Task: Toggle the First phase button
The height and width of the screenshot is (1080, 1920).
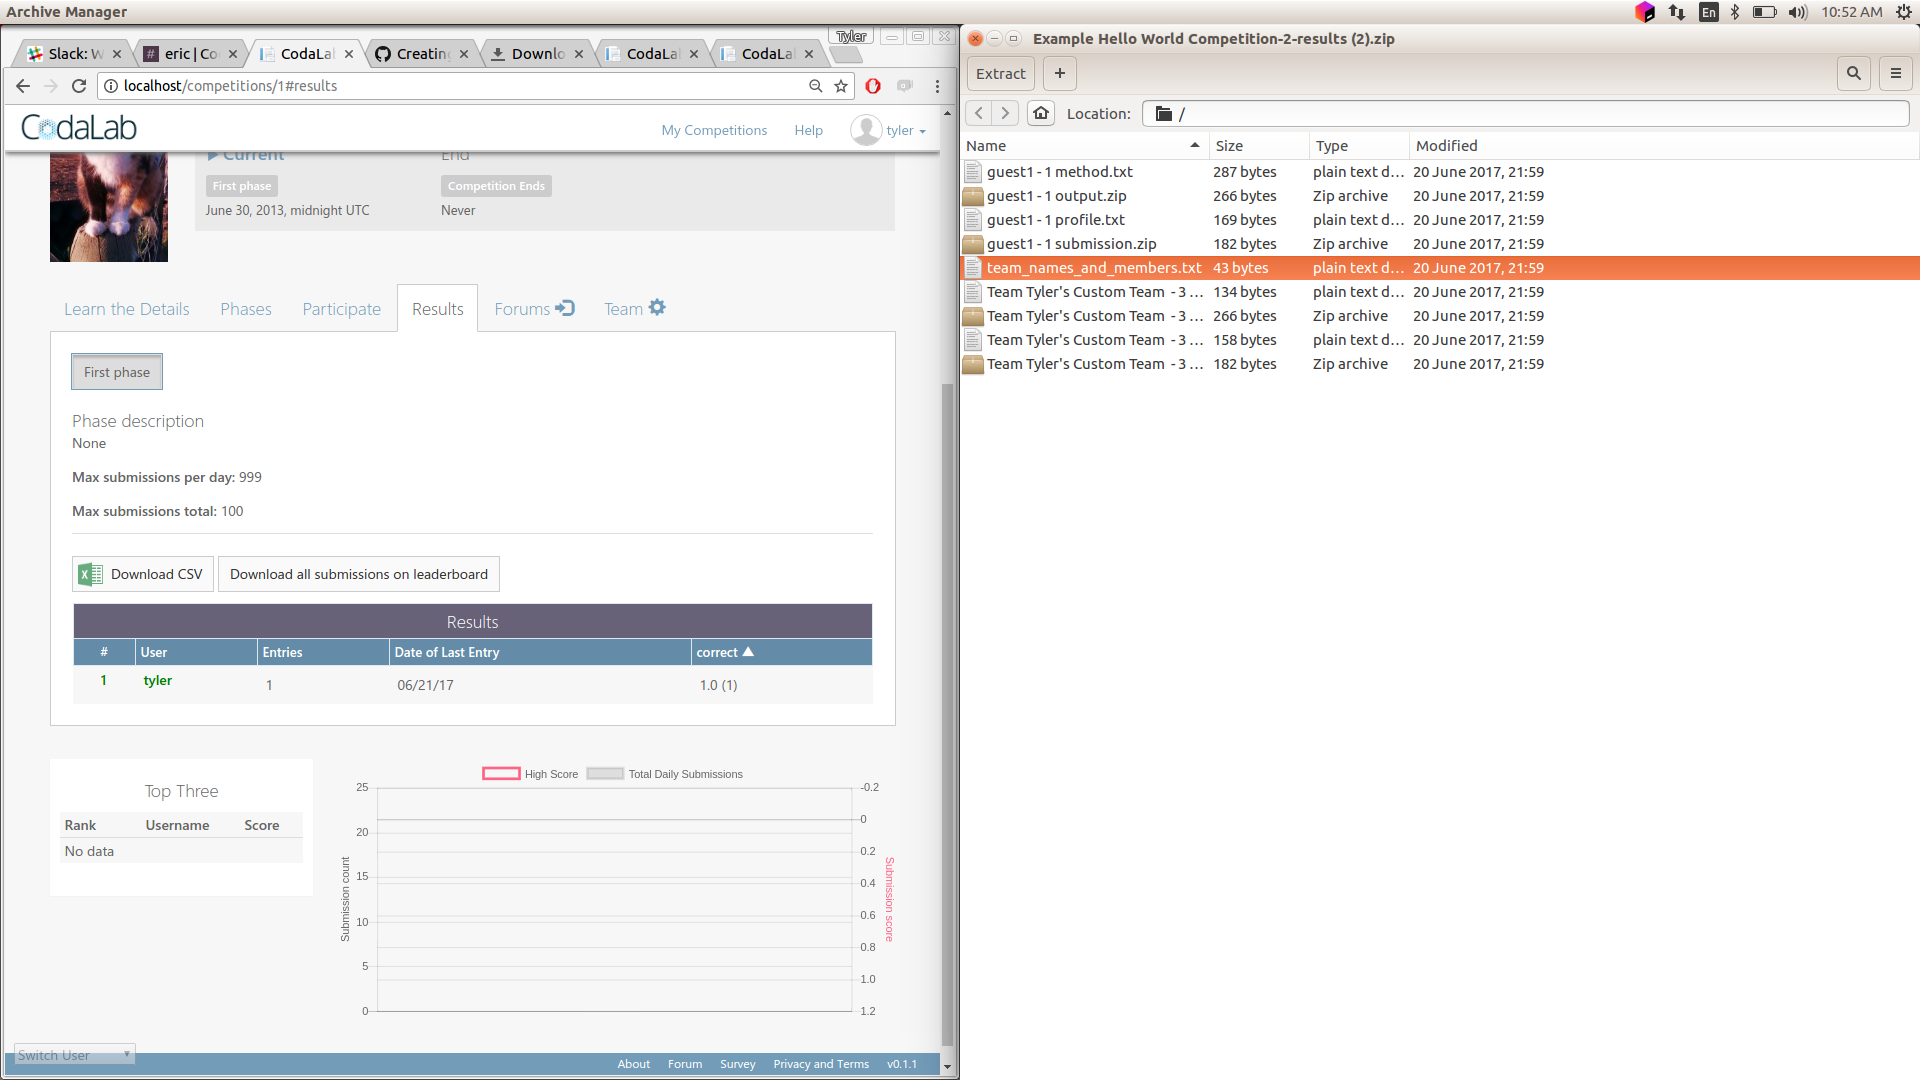Action: pos(117,372)
